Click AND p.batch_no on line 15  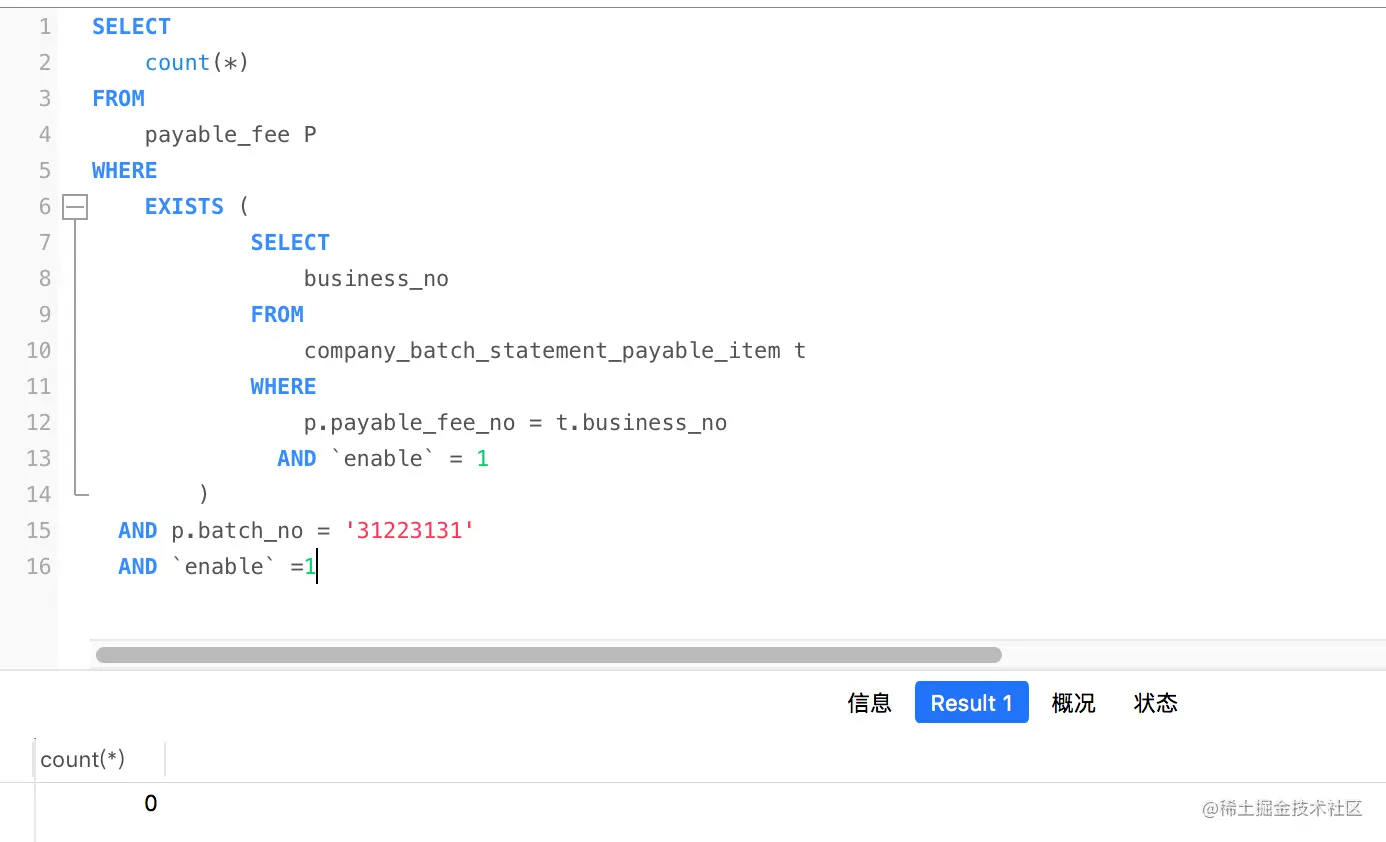click(x=210, y=530)
